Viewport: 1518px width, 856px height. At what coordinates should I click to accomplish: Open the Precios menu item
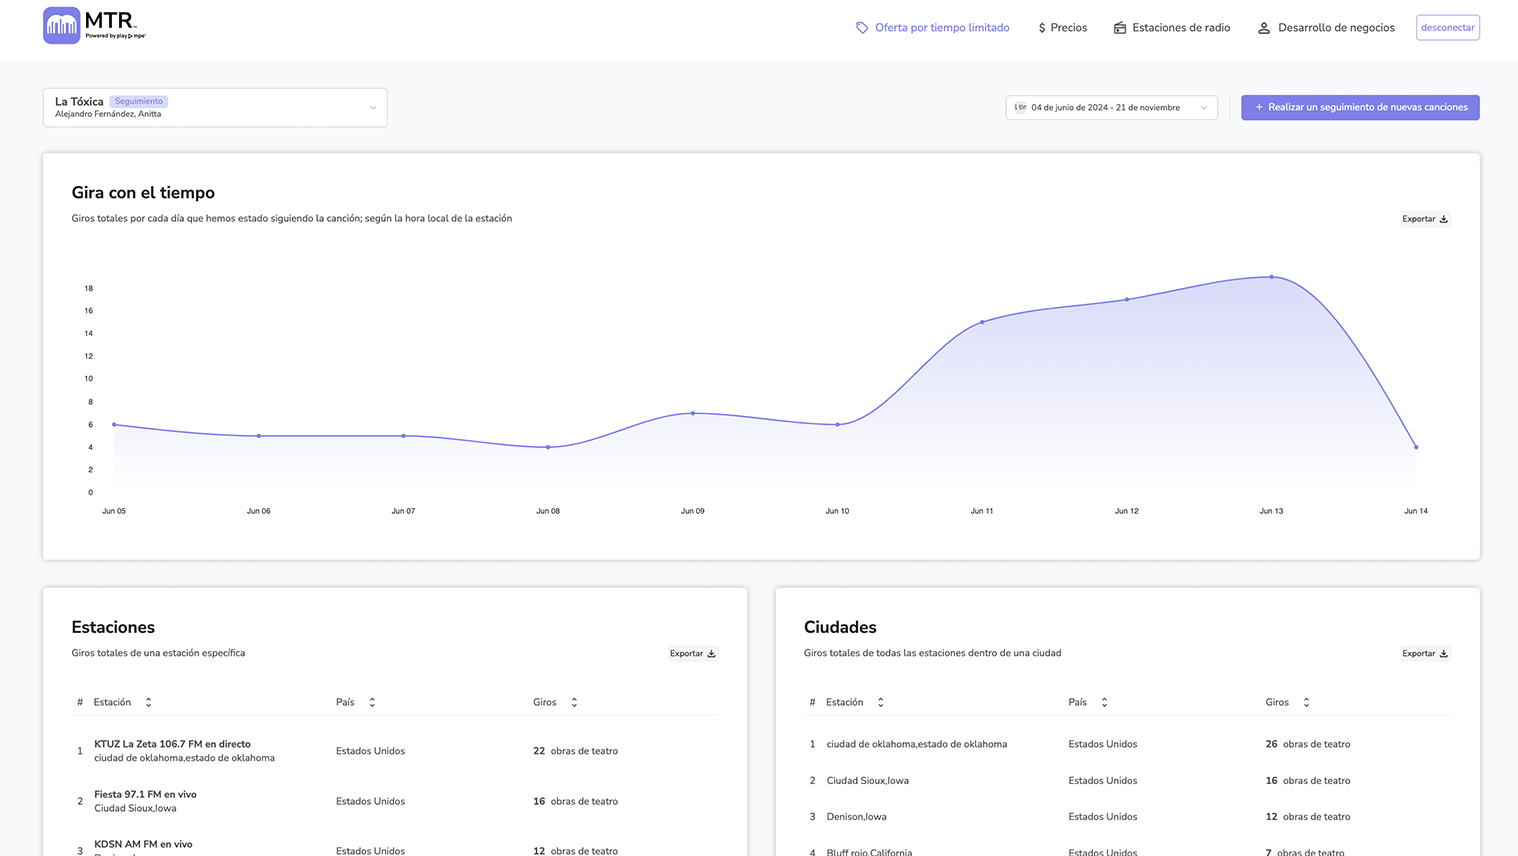1062,28
